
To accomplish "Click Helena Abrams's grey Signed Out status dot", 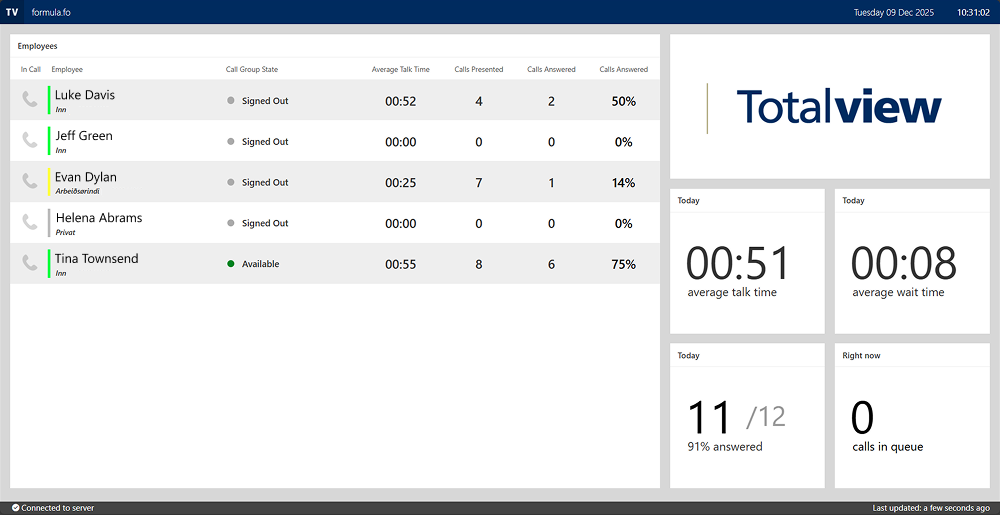I will point(231,223).
